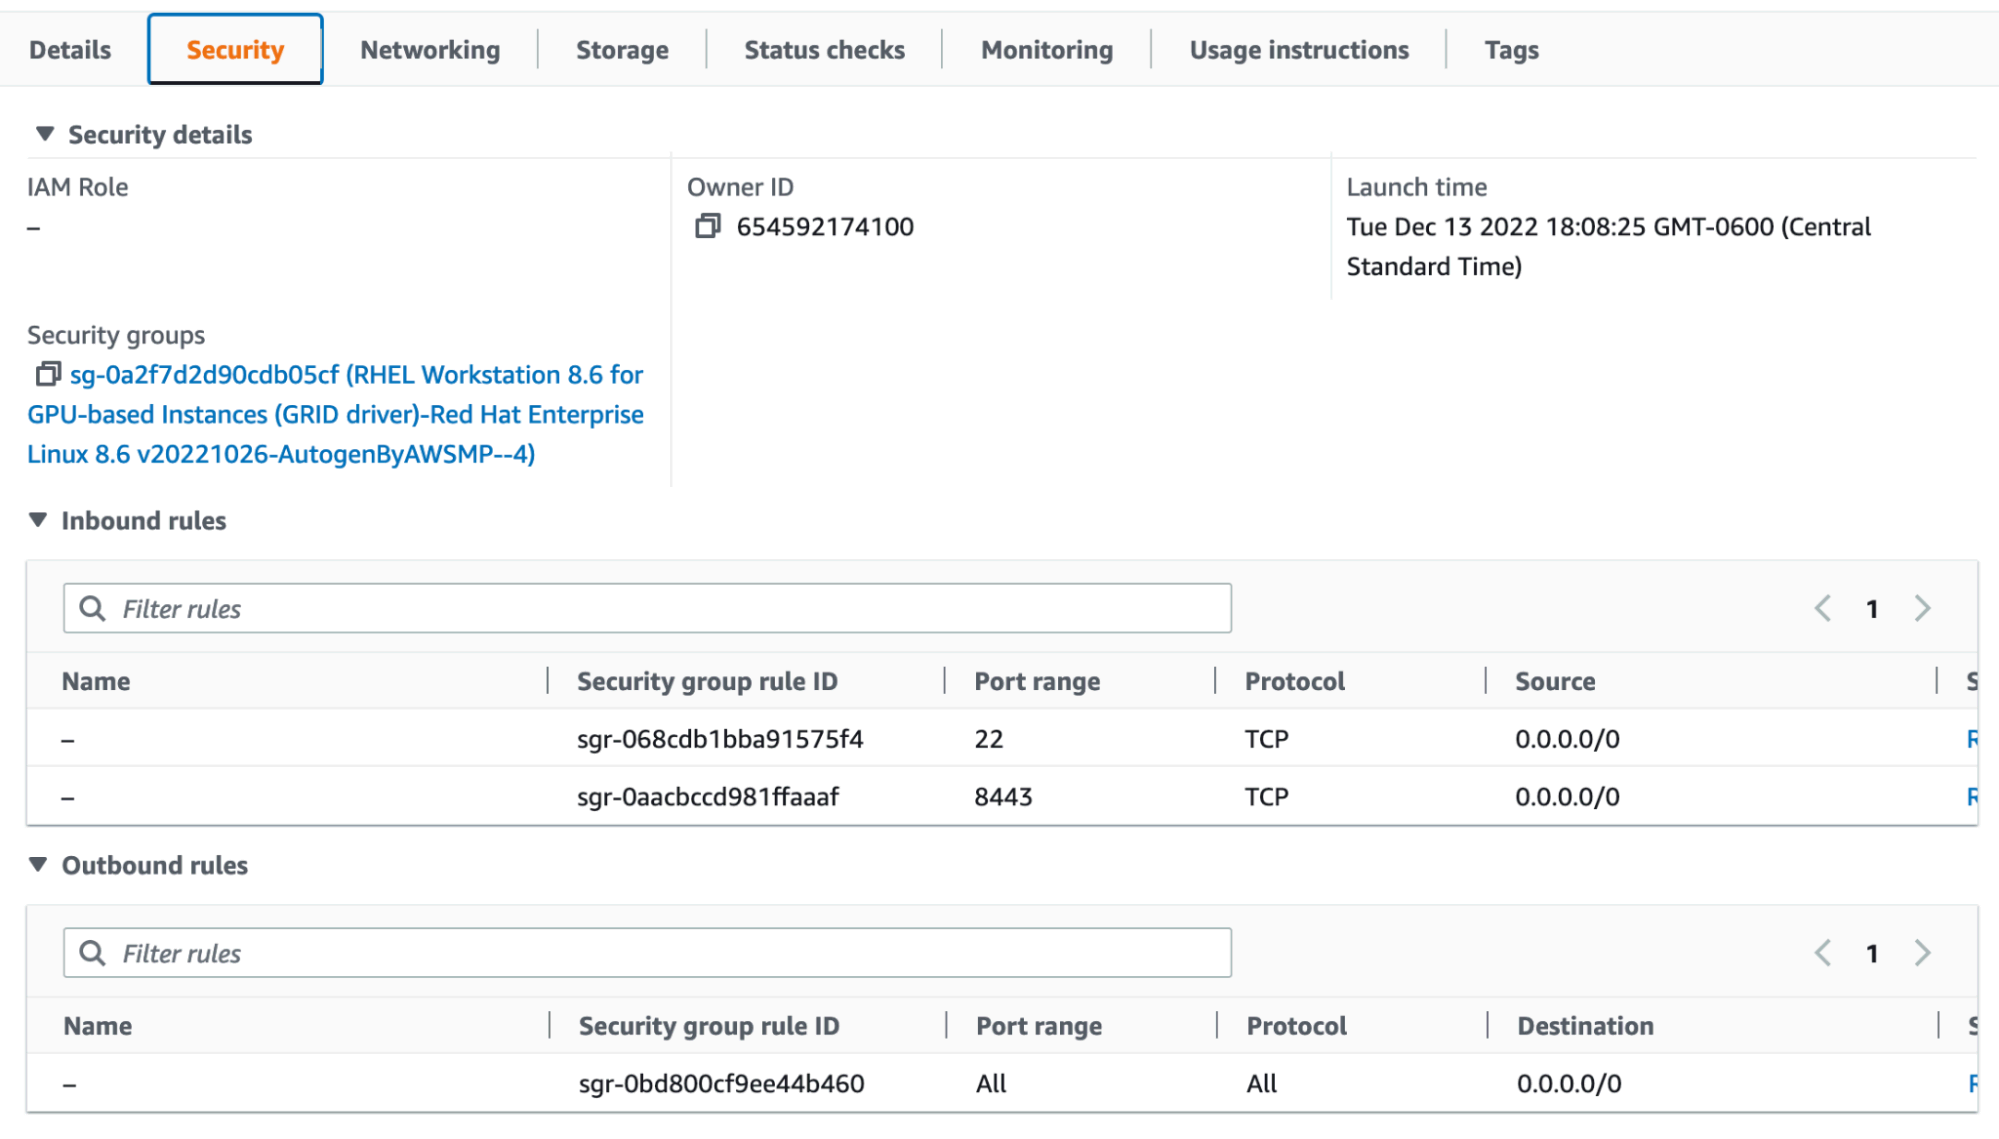This screenshot has width=1999, height=1139.
Task: Click search icon in inbound filter
Action: click(92, 608)
